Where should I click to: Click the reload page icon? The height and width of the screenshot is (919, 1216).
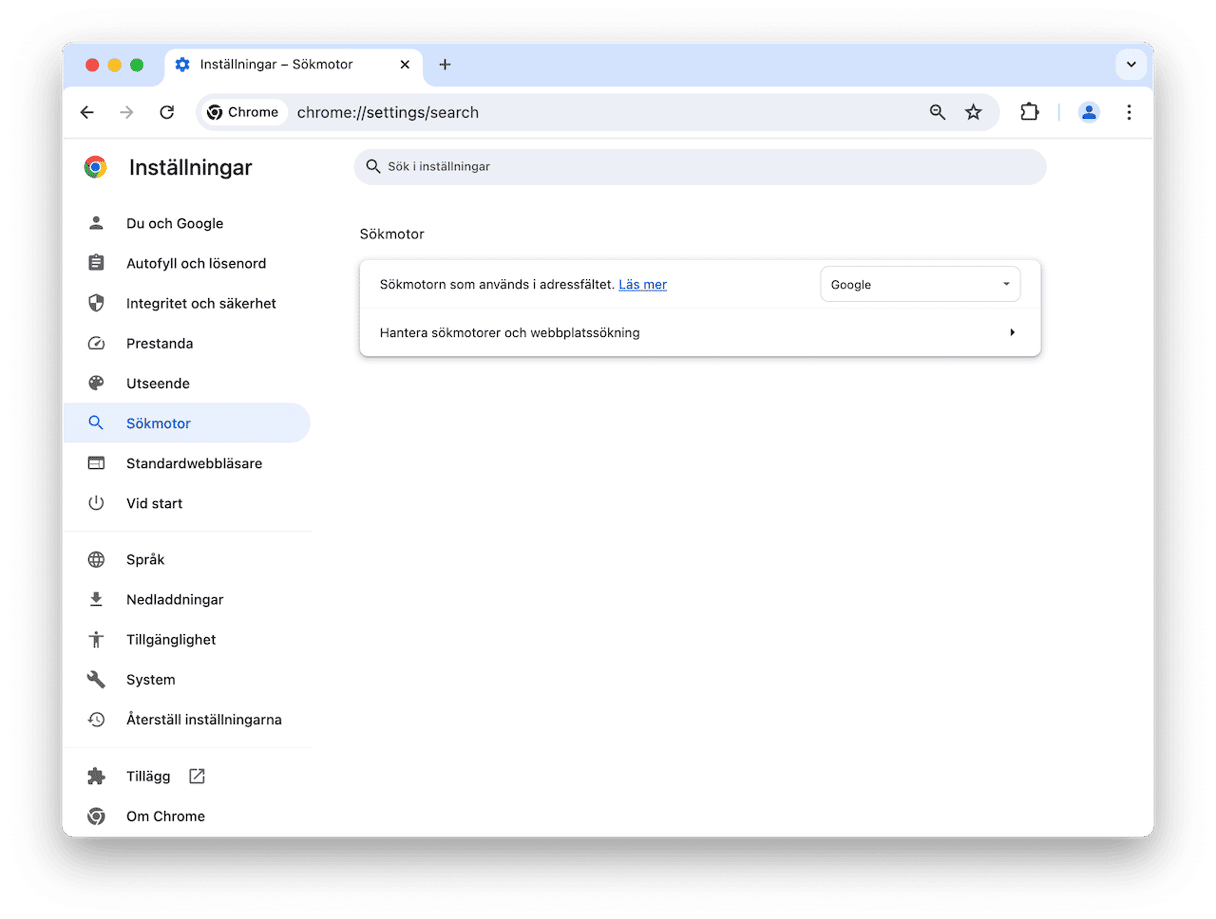167,113
